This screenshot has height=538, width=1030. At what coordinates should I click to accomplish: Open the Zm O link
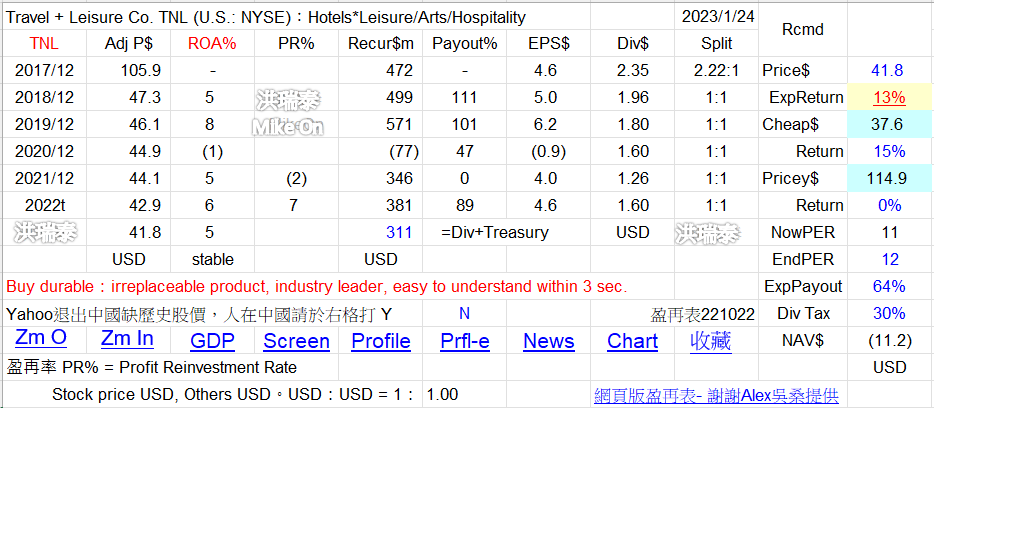tap(41, 338)
